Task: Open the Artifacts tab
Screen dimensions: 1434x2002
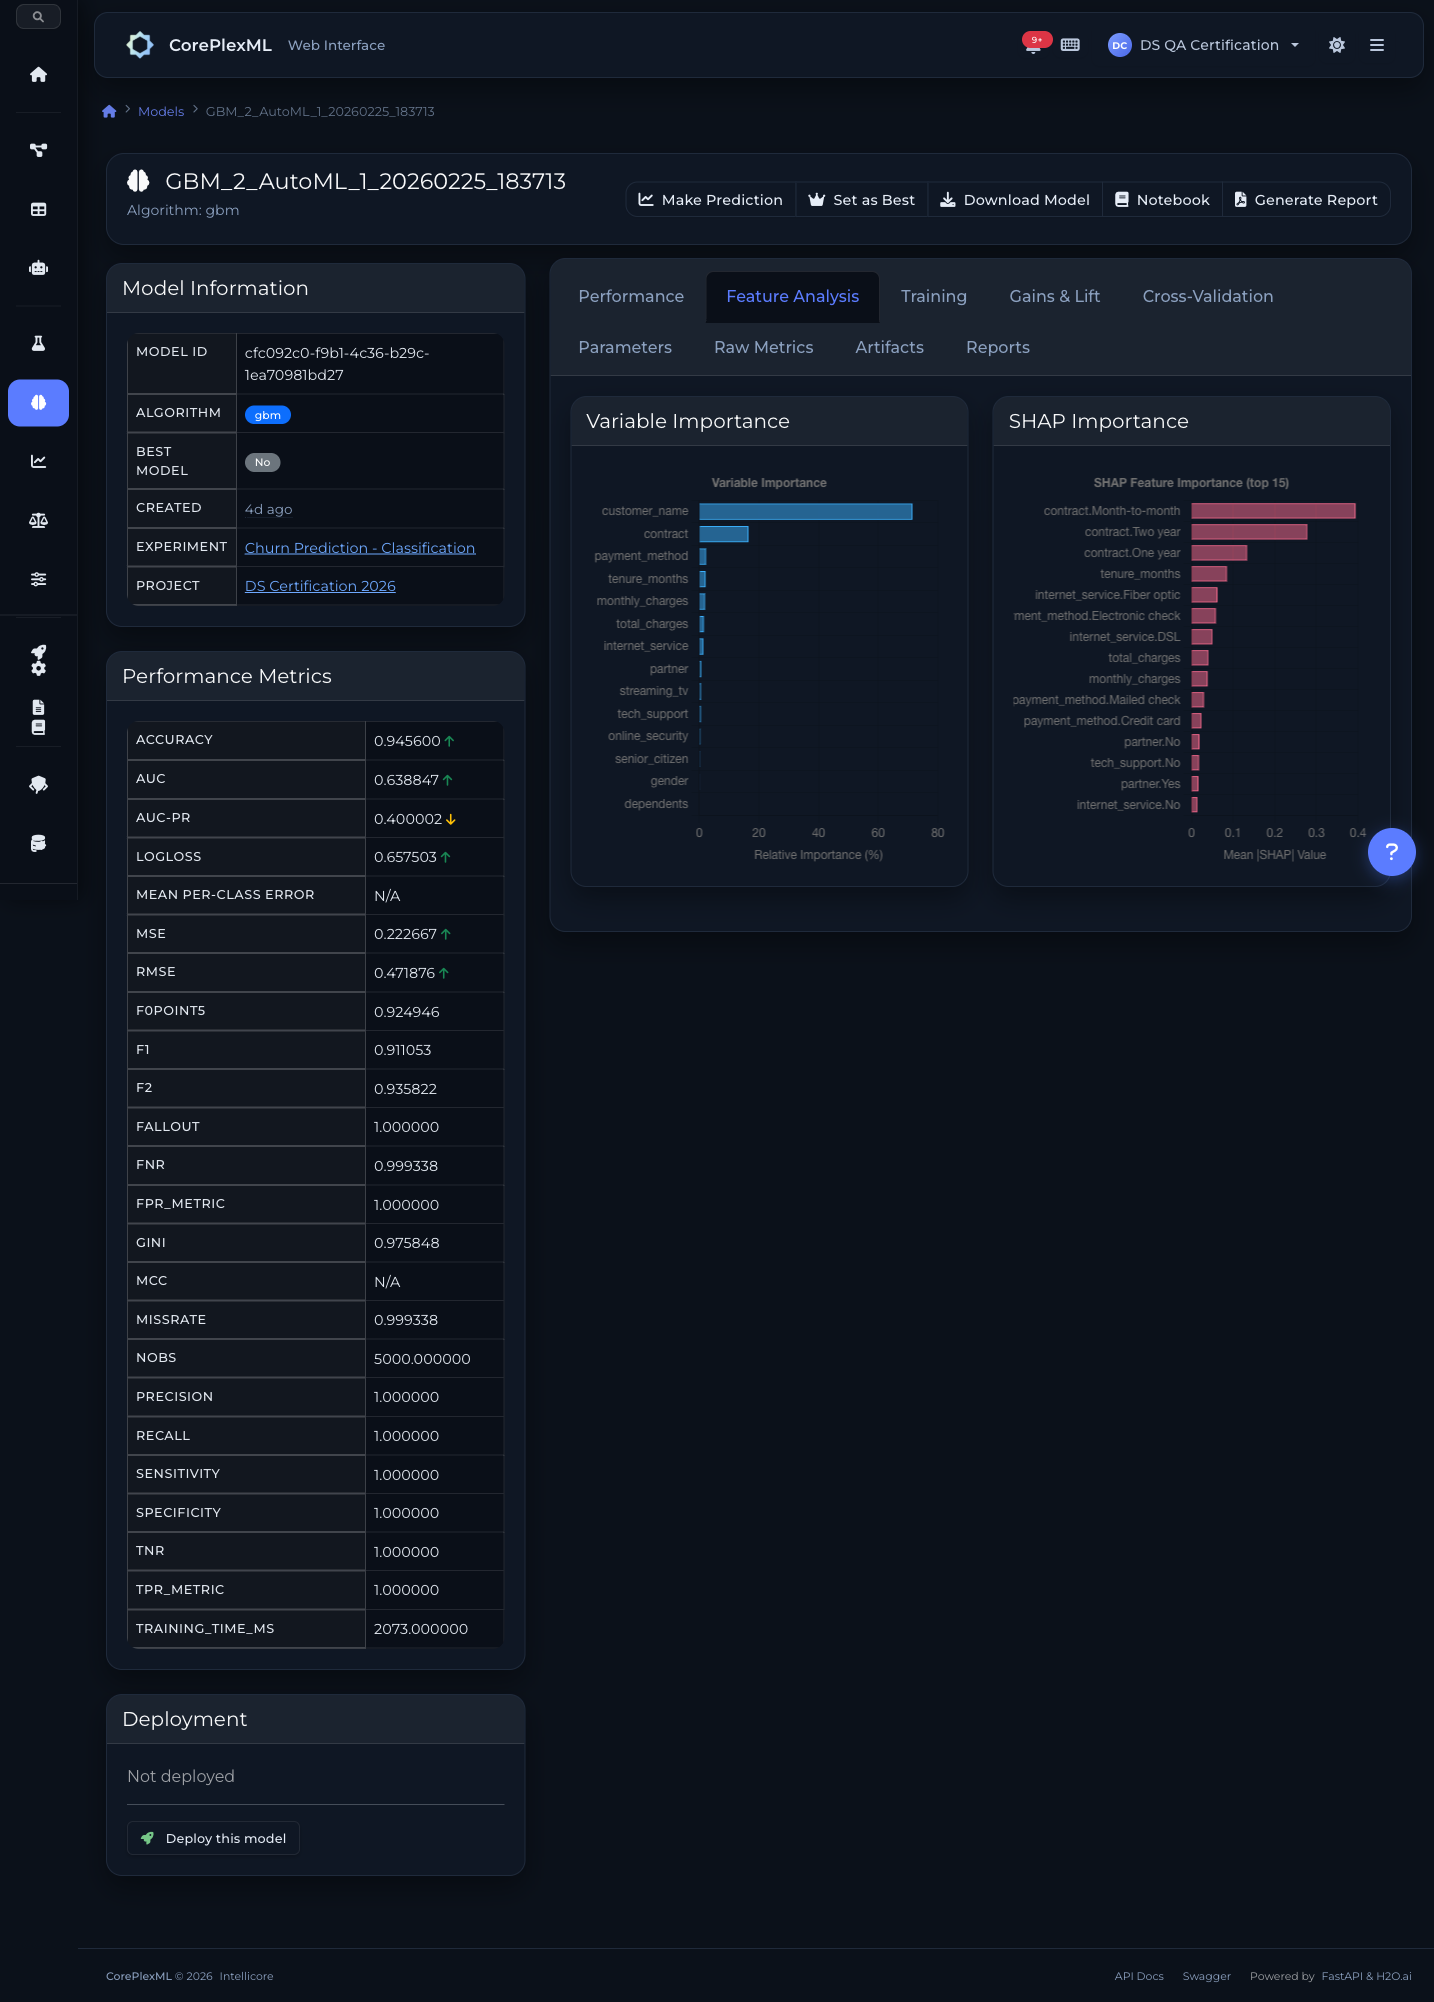Action: point(889,347)
